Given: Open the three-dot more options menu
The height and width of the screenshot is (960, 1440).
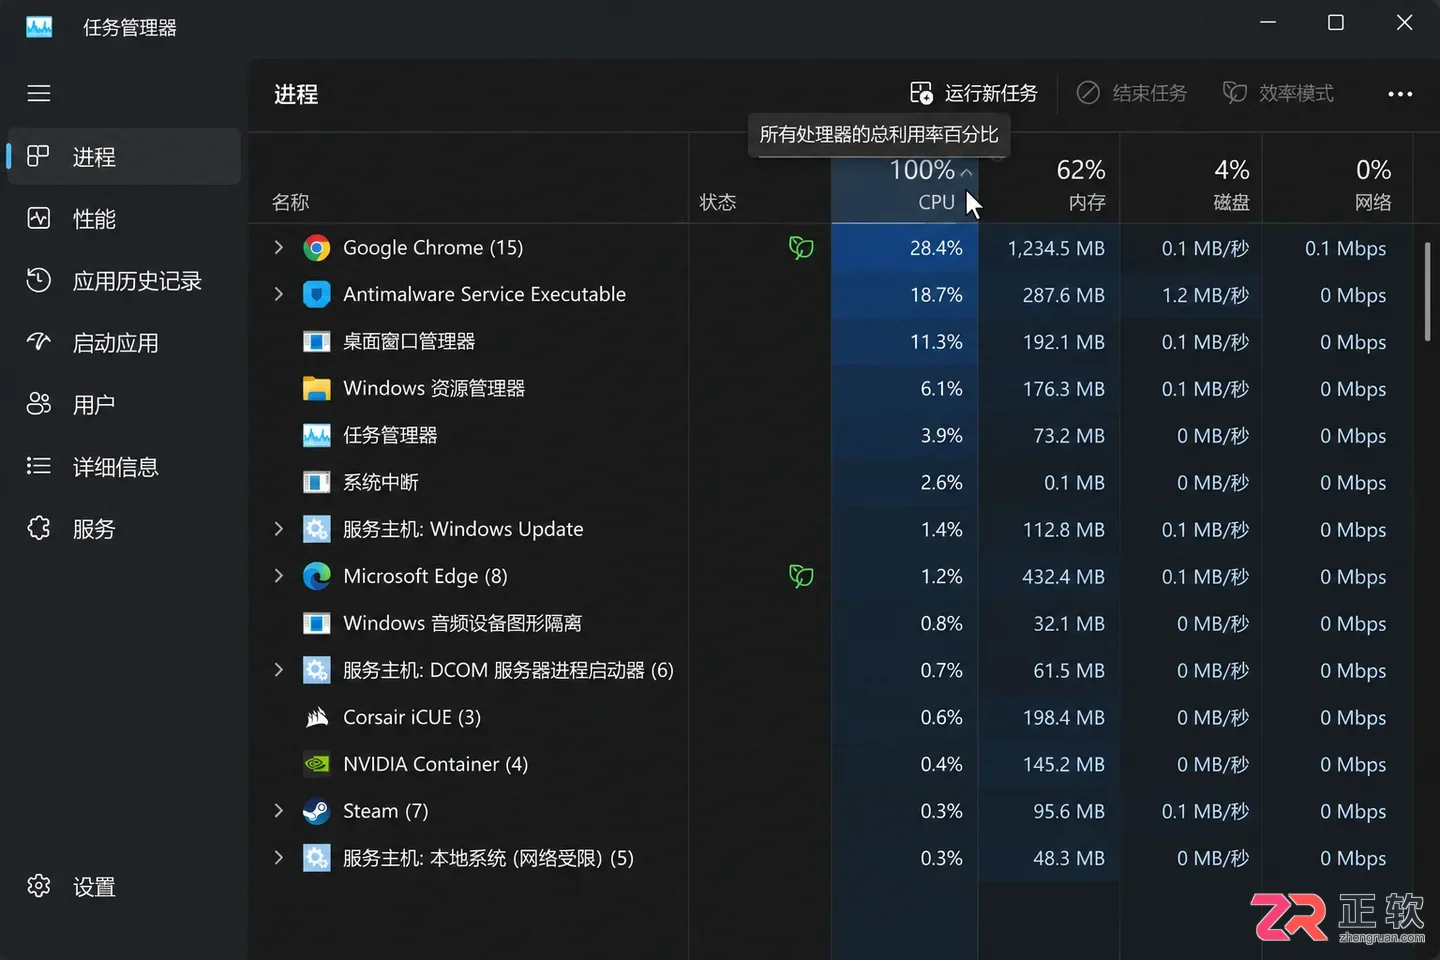Looking at the screenshot, I should (x=1400, y=94).
